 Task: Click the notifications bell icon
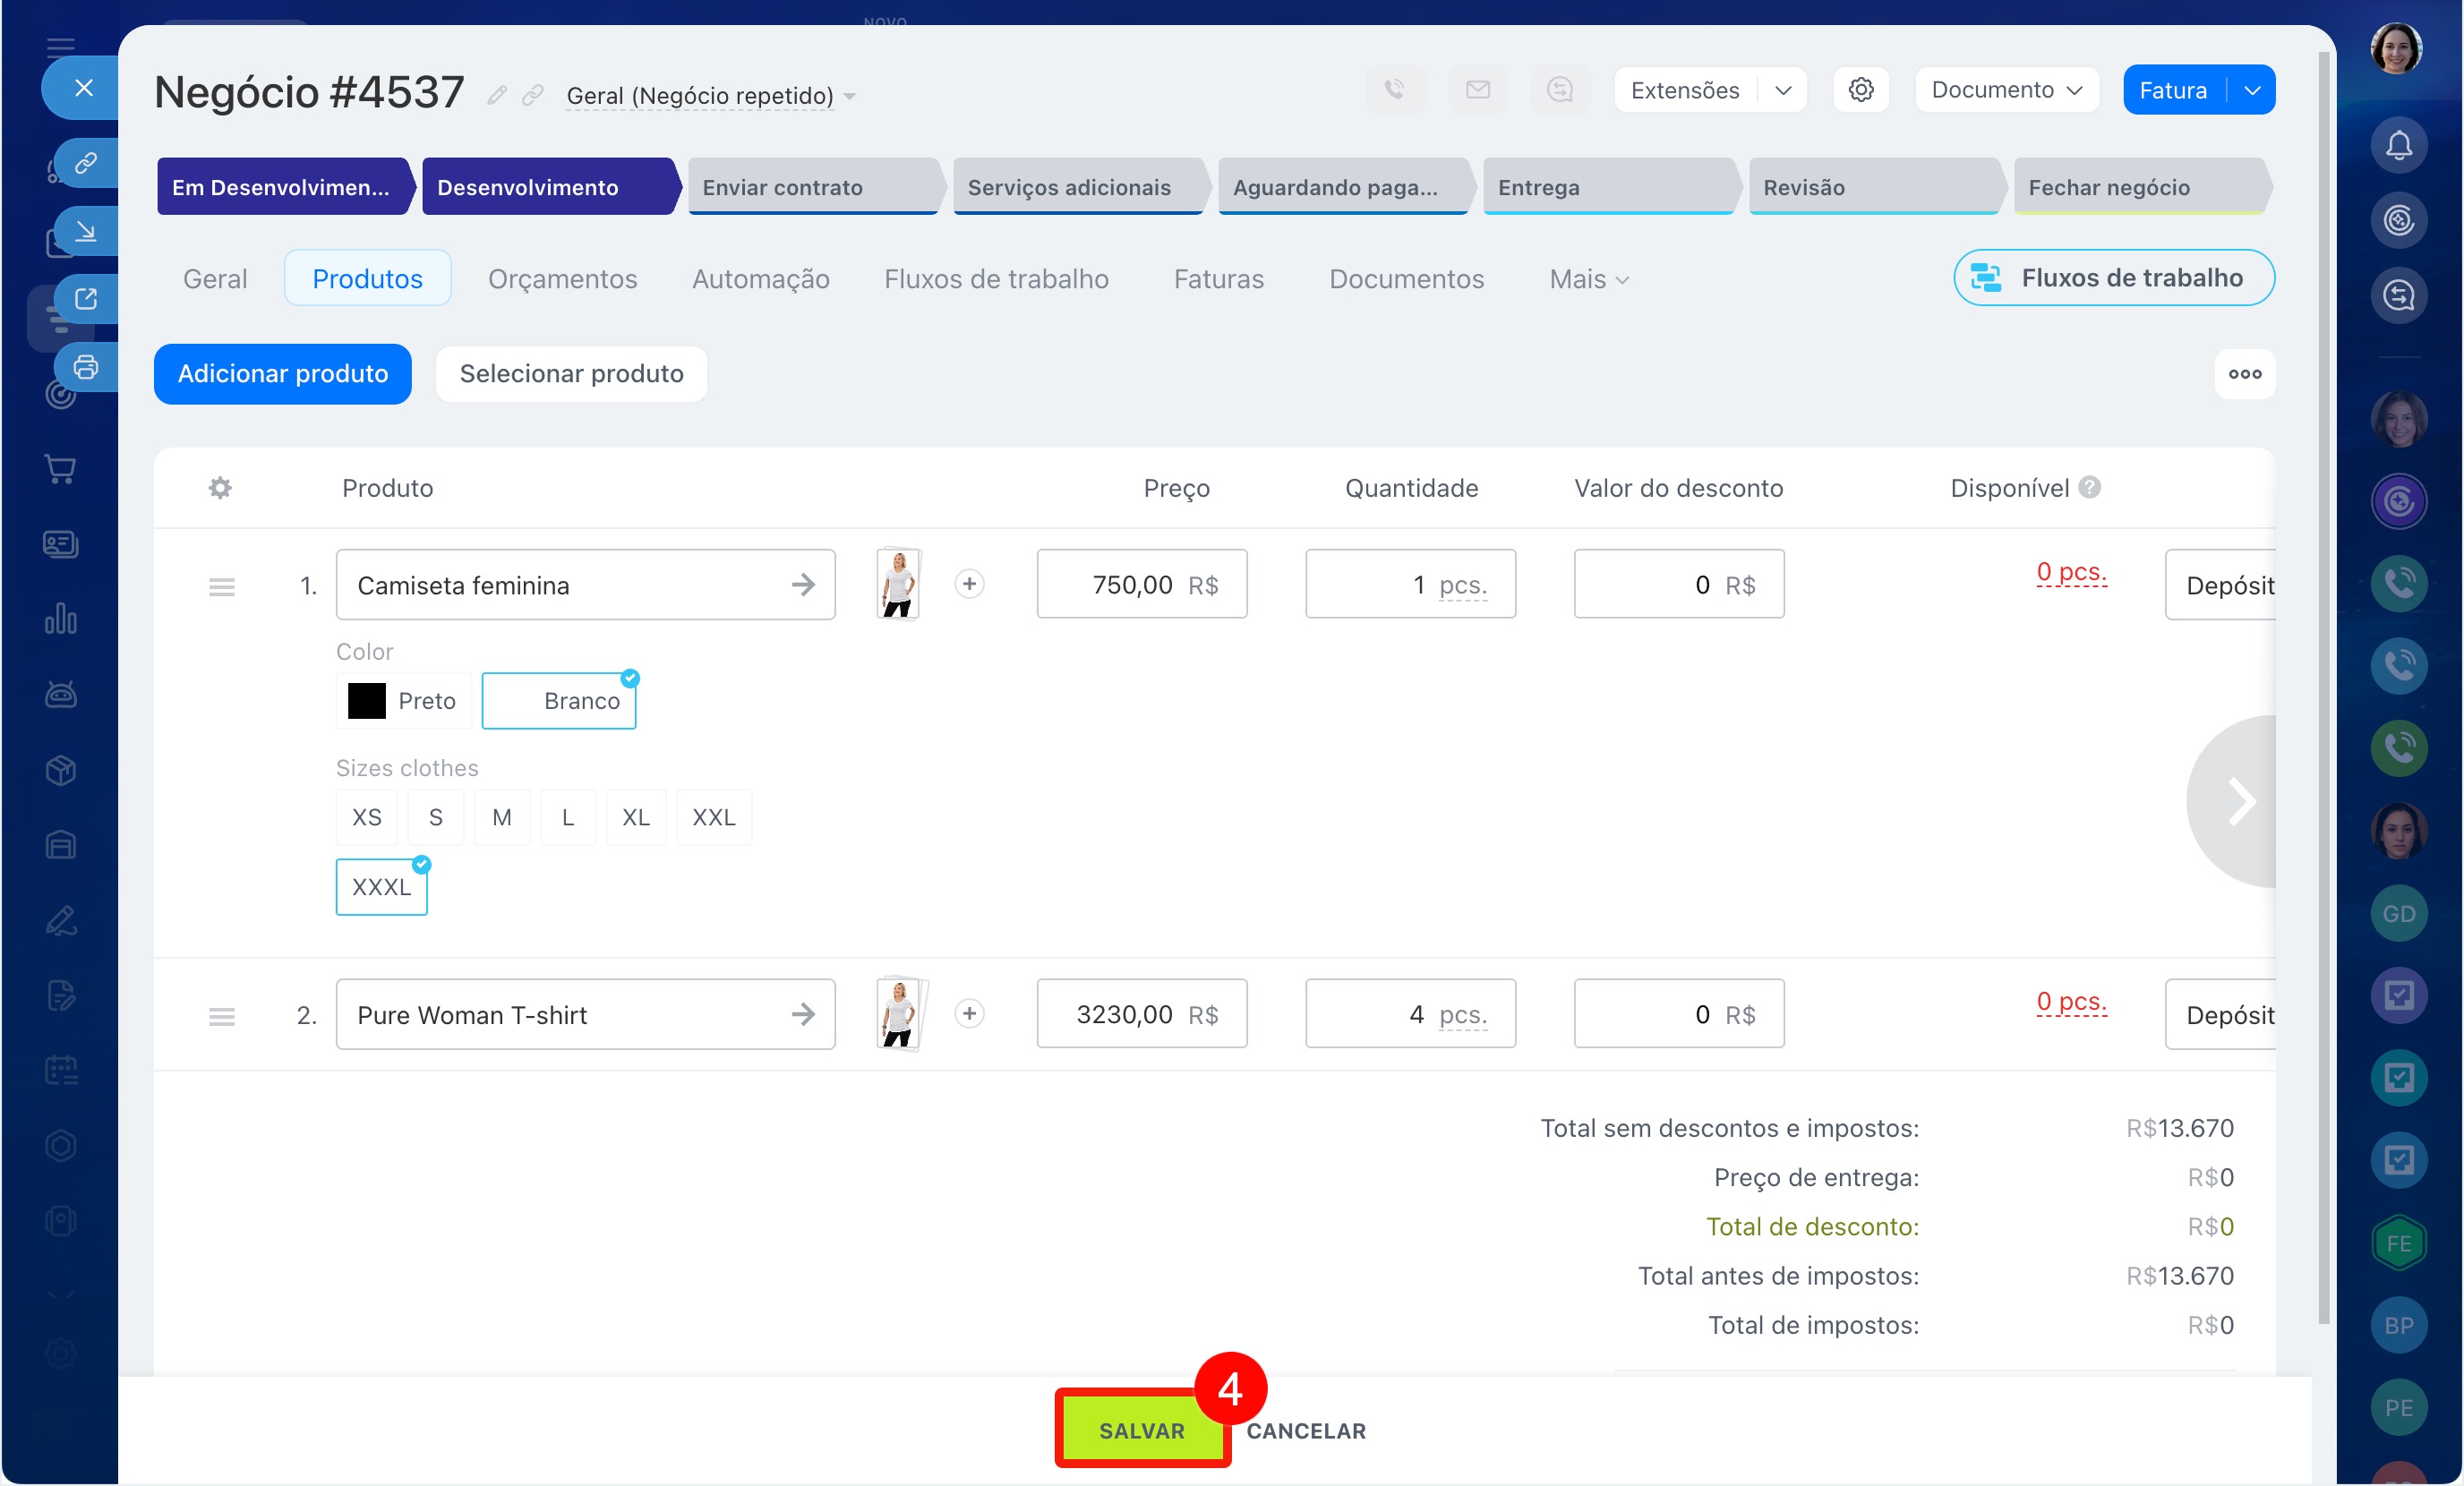pos(2398,145)
